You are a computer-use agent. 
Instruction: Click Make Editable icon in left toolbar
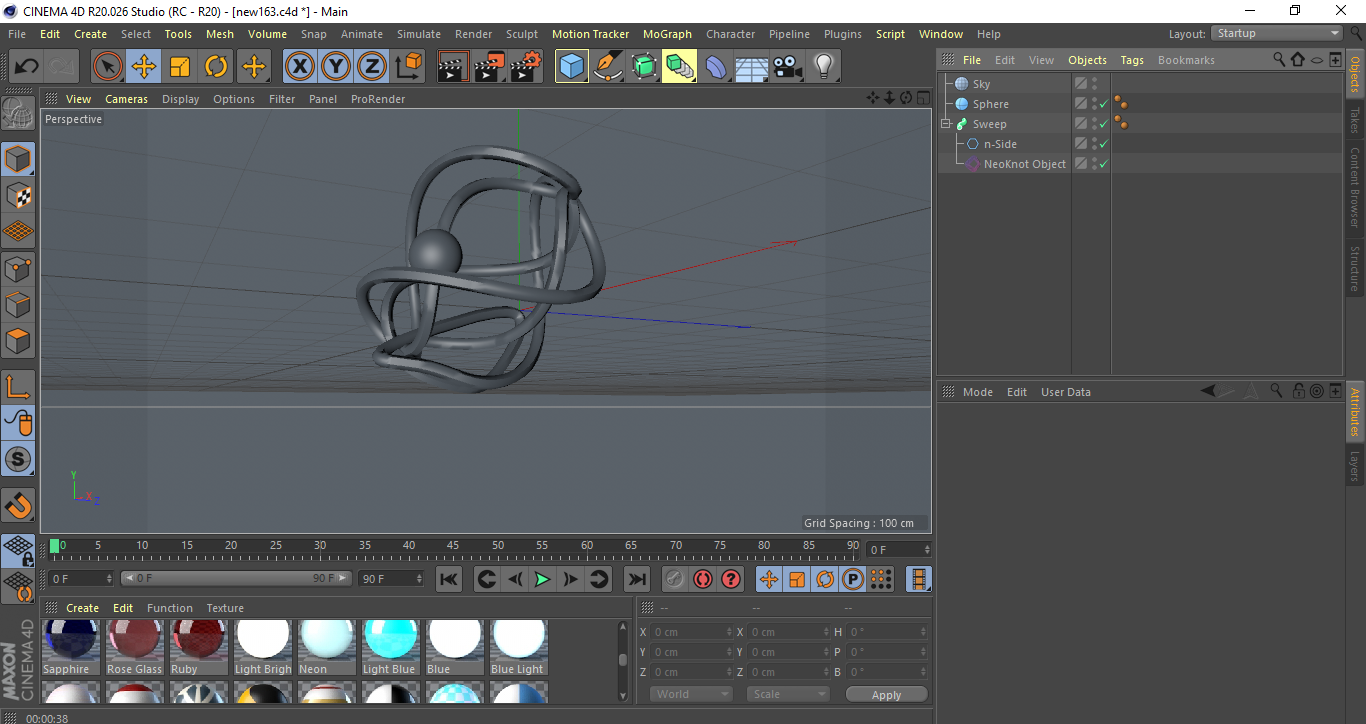pos(18,114)
